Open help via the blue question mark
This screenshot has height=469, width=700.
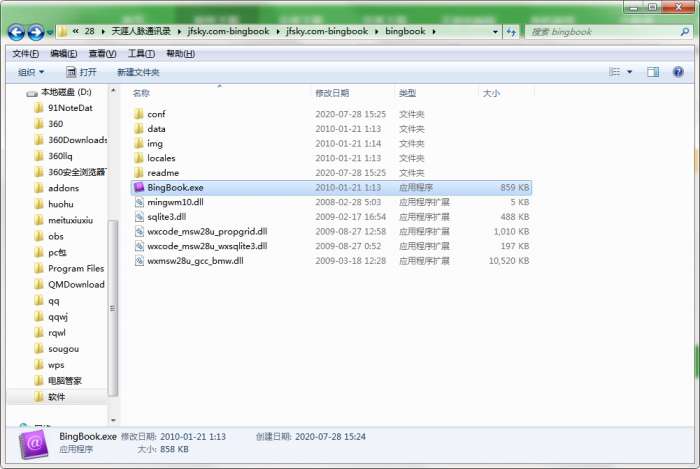point(678,72)
